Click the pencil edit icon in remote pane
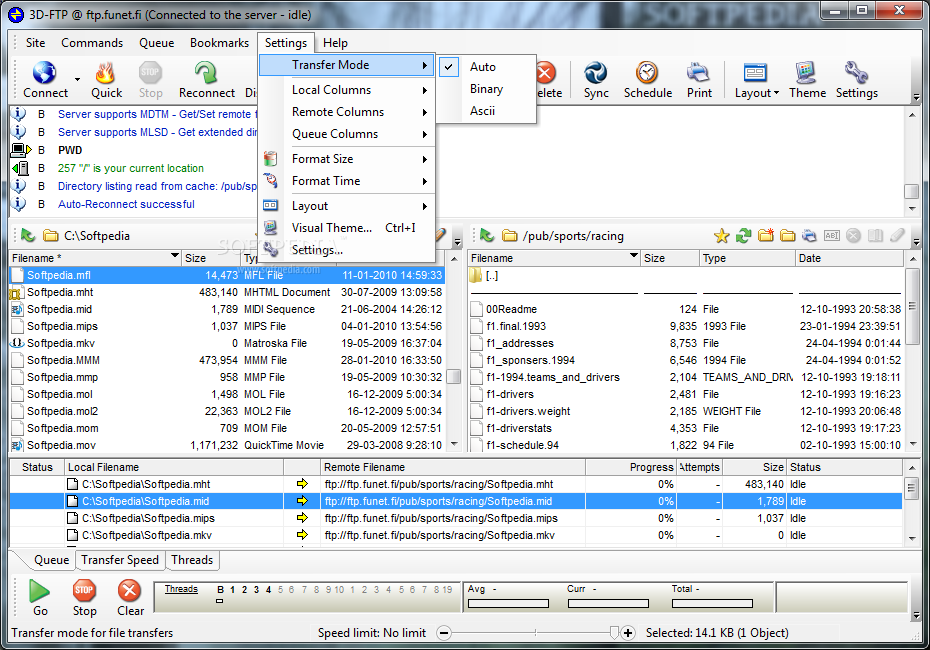 tap(897, 235)
